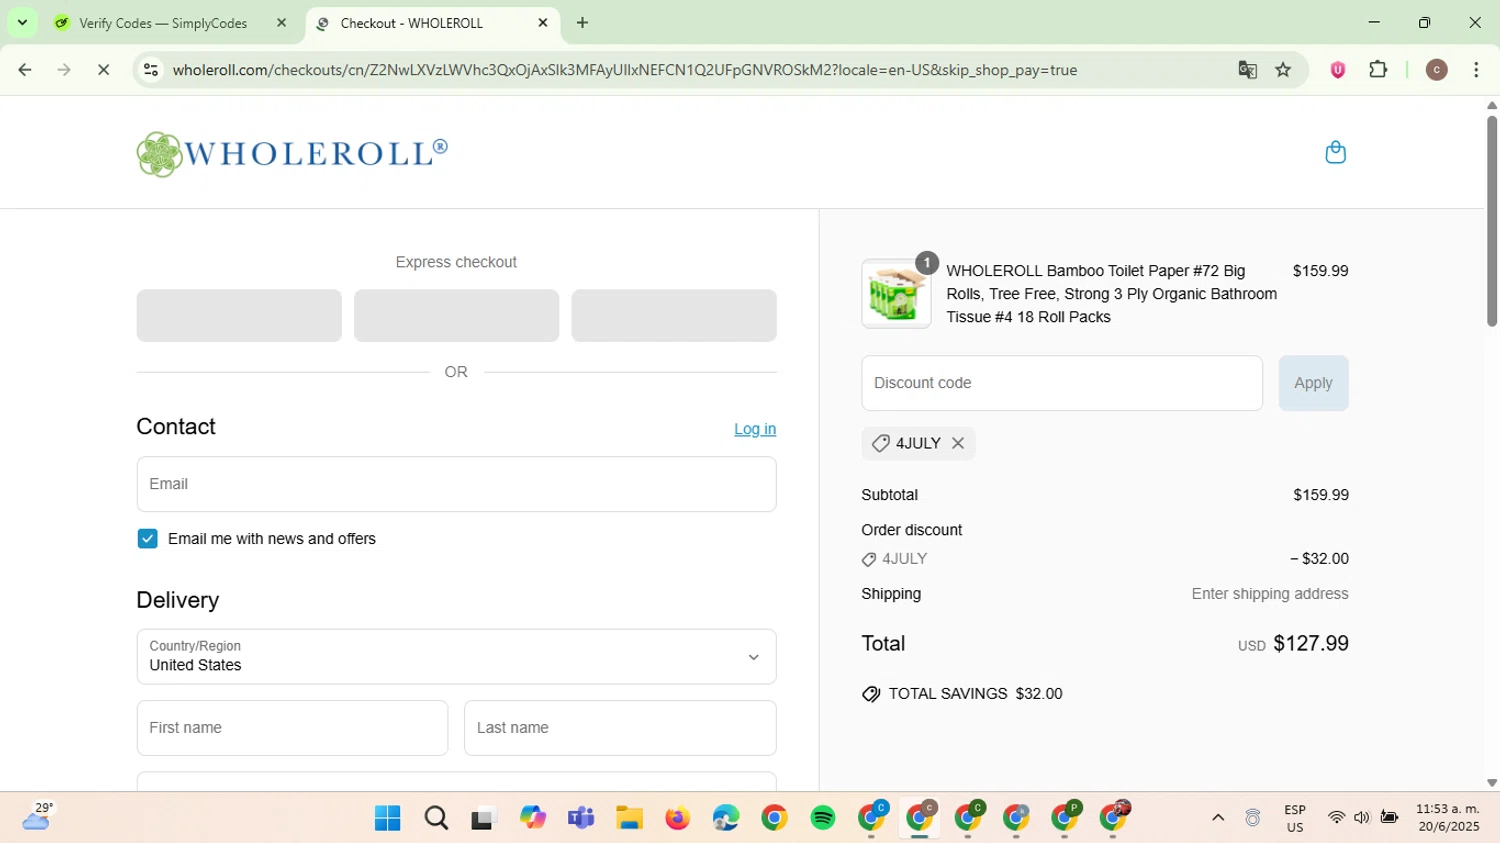Click the product title text
1500x843 pixels.
[x=1111, y=294]
